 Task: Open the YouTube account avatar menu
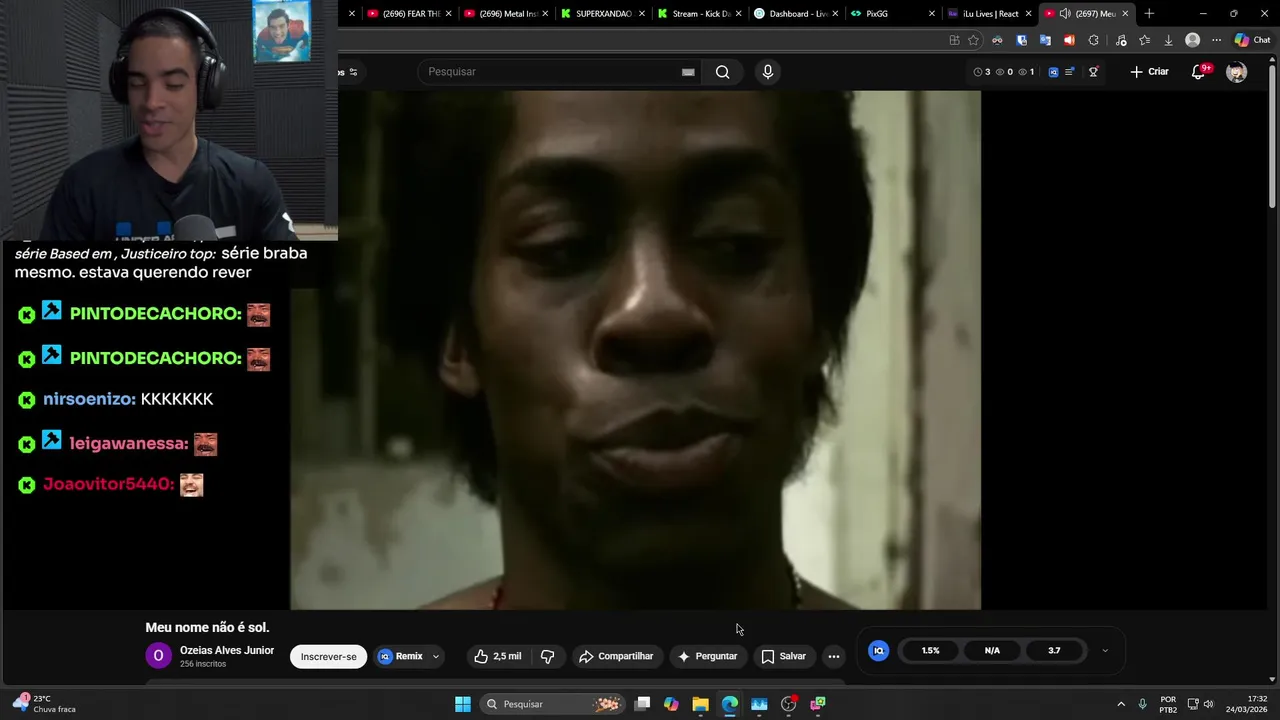pyautogui.click(x=1237, y=72)
